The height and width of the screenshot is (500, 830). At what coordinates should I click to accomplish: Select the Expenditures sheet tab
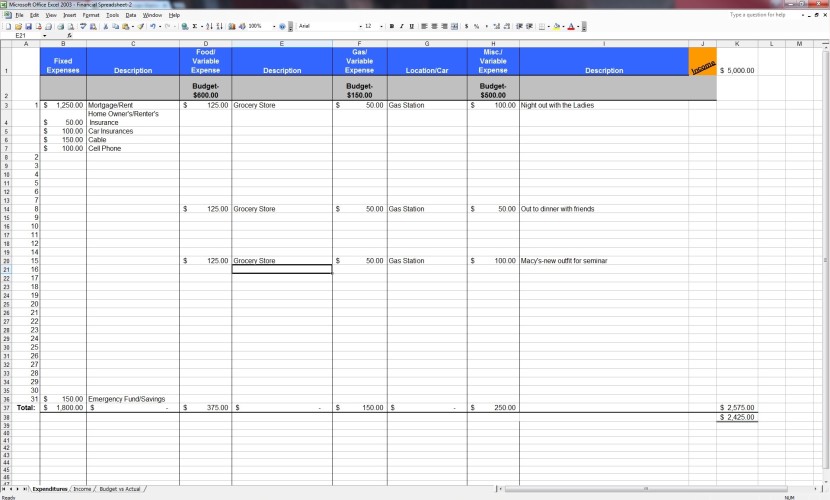(x=50, y=489)
